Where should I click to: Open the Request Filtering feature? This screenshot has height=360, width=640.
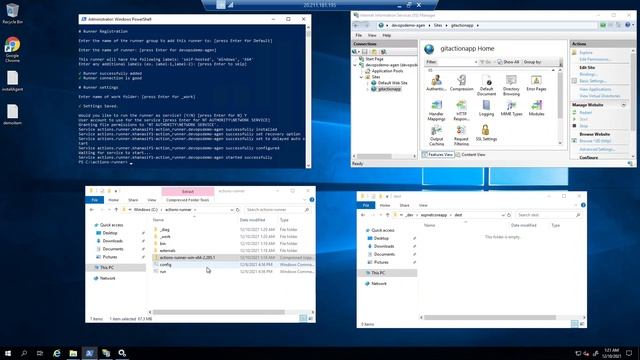coord(461,136)
